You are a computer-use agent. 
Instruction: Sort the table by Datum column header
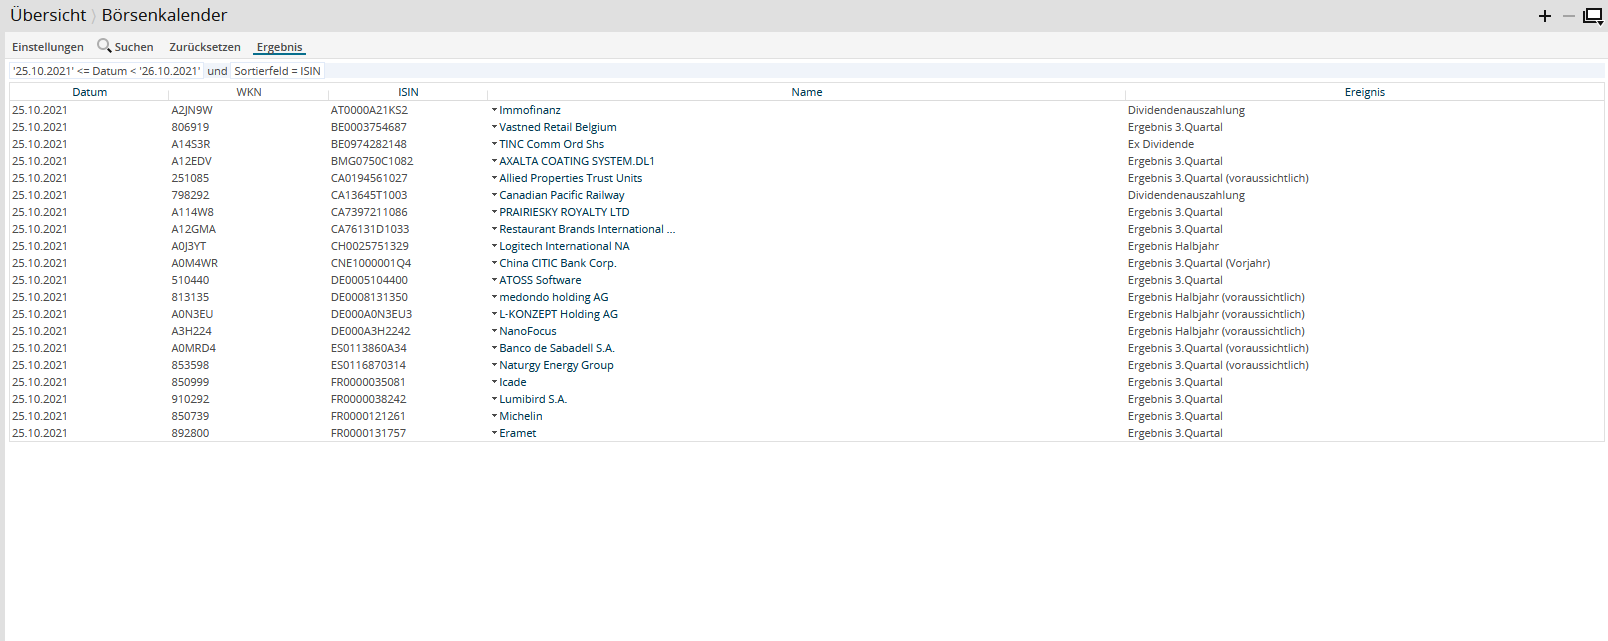[89, 92]
